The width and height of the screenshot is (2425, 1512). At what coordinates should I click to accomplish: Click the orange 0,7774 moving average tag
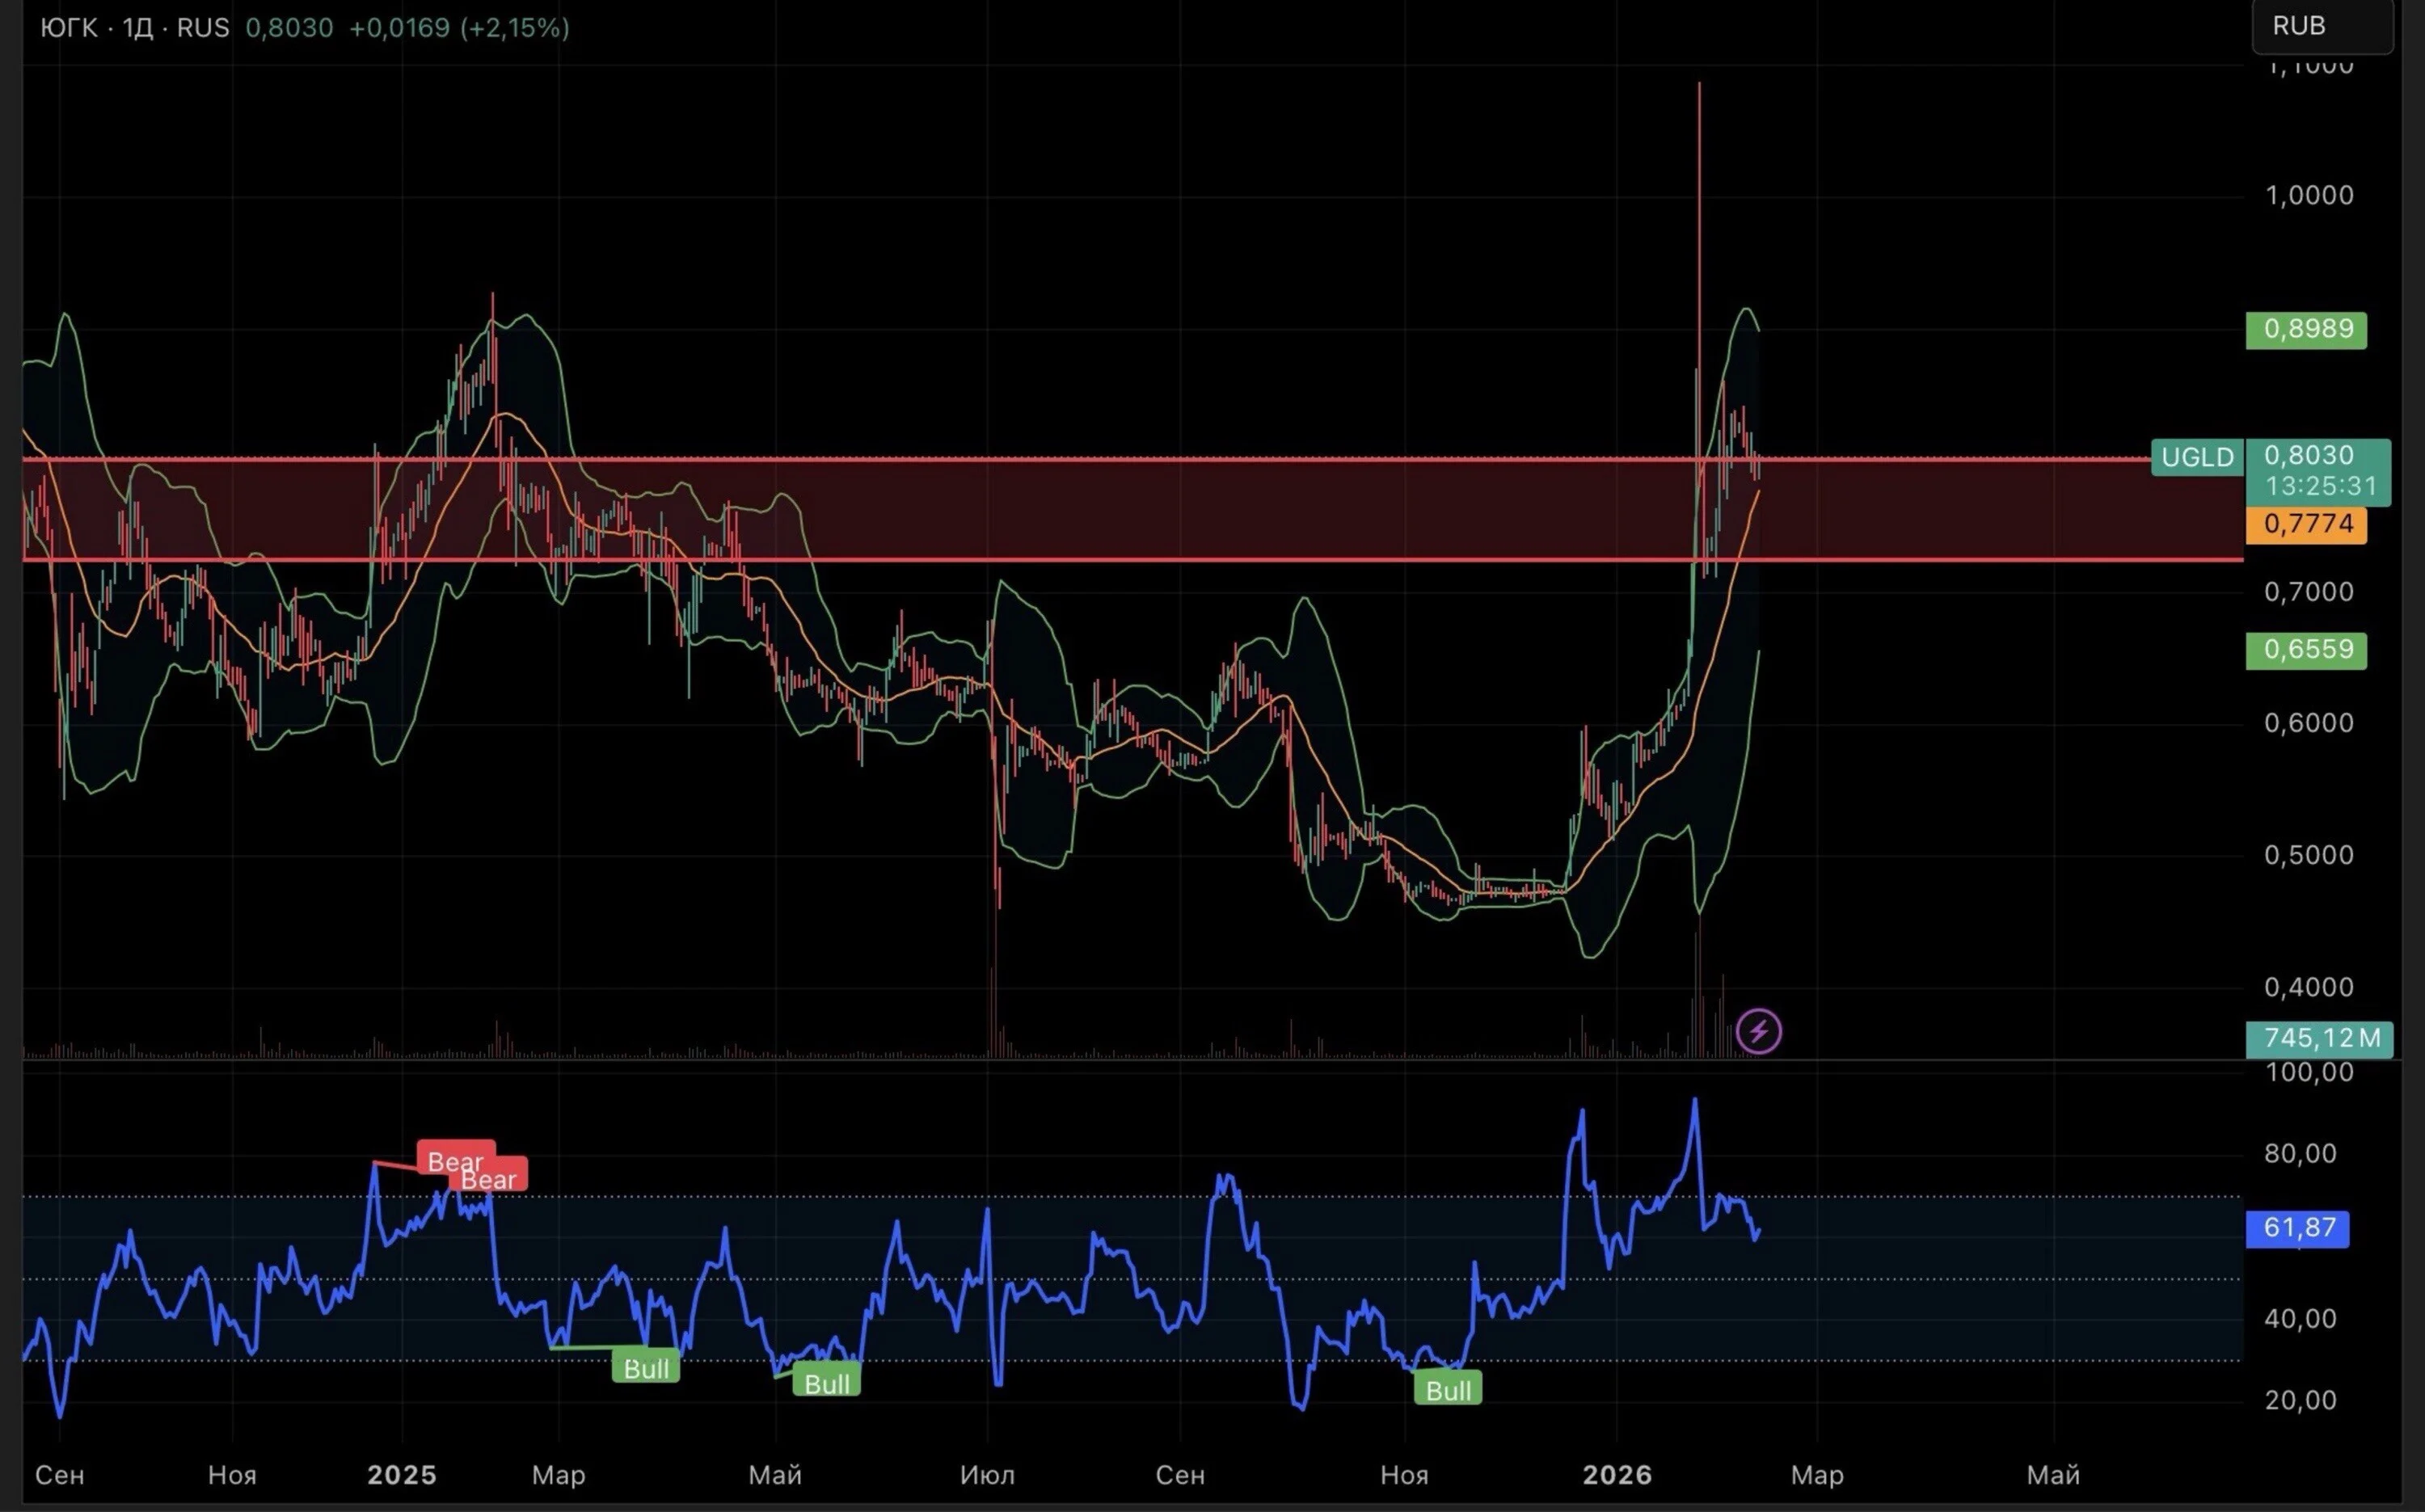pos(2306,525)
